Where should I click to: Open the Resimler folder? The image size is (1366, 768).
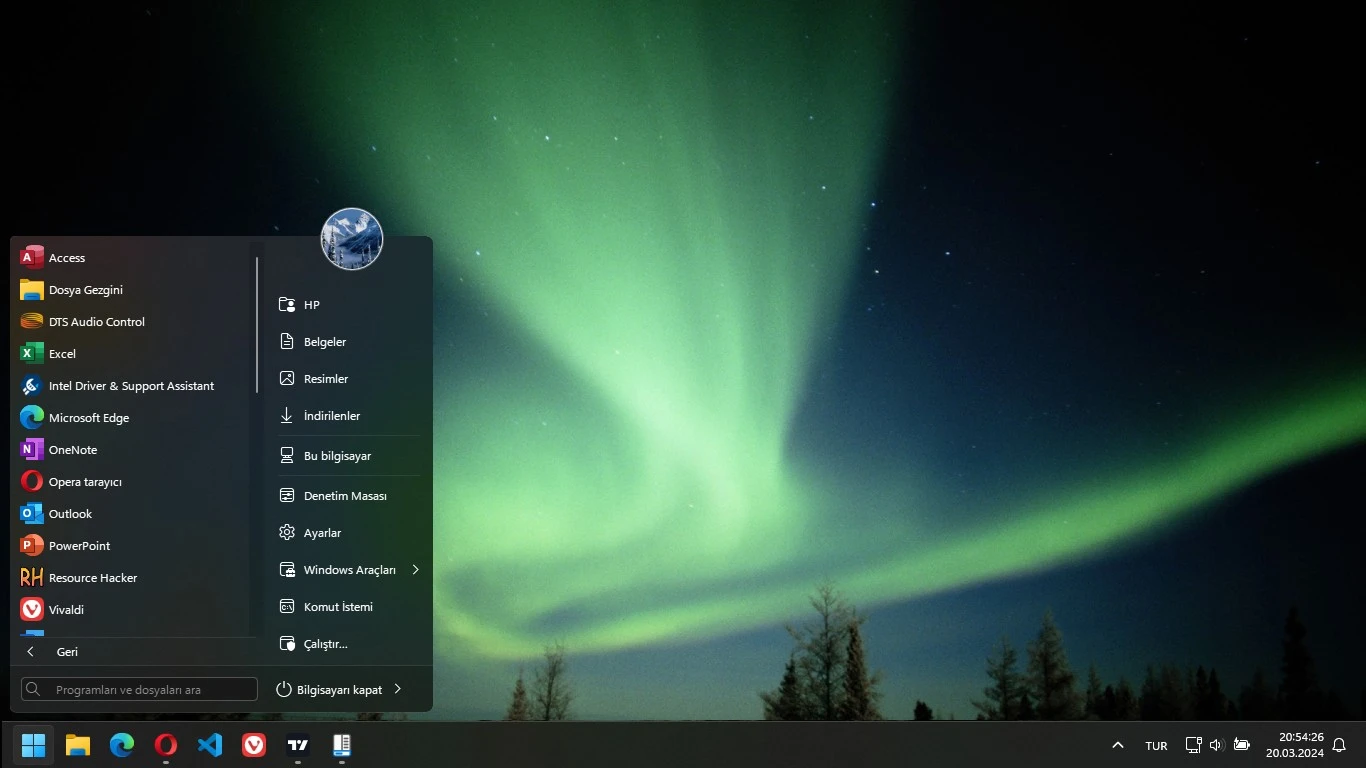click(x=348, y=379)
